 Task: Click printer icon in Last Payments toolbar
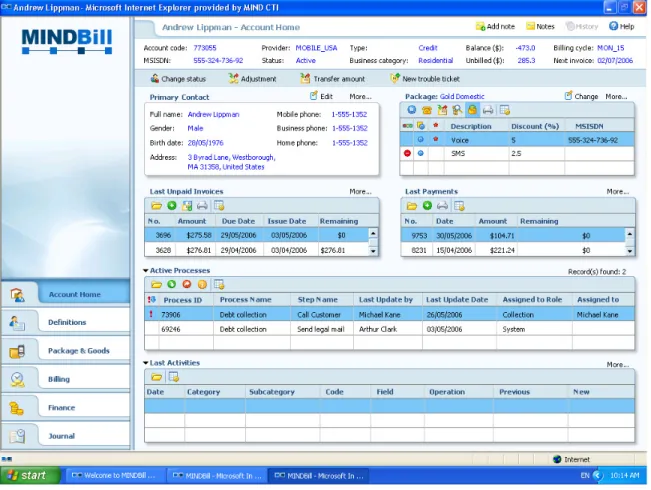(443, 206)
